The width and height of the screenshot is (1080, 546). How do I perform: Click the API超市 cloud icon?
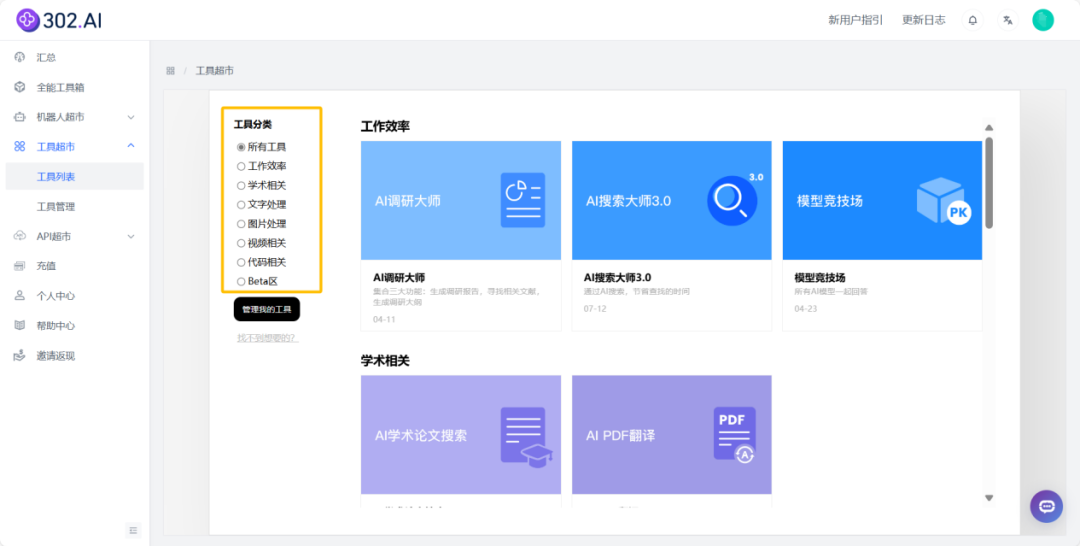pyautogui.click(x=20, y=236)
